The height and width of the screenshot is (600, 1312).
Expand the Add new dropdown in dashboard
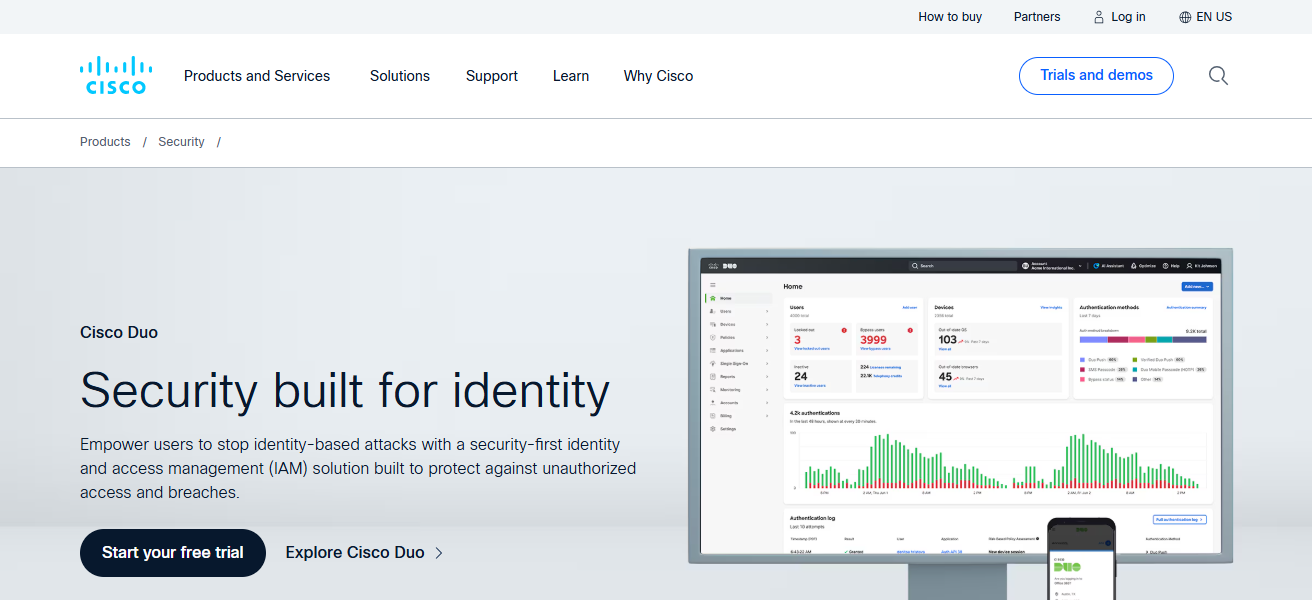pos(1196,286)
